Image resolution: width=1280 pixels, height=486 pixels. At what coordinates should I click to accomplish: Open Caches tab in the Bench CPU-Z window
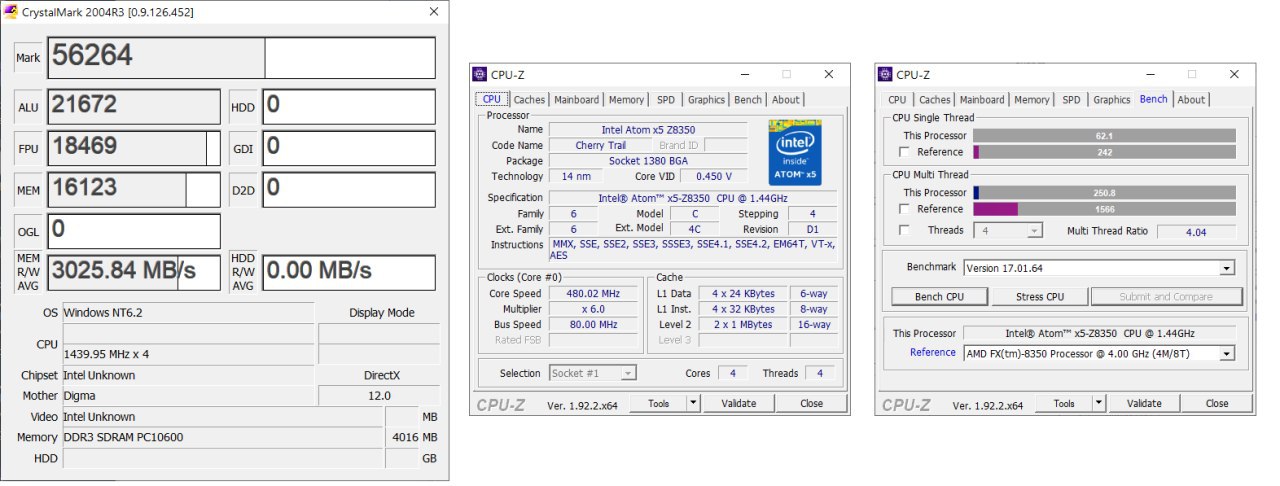coord(934,100)
